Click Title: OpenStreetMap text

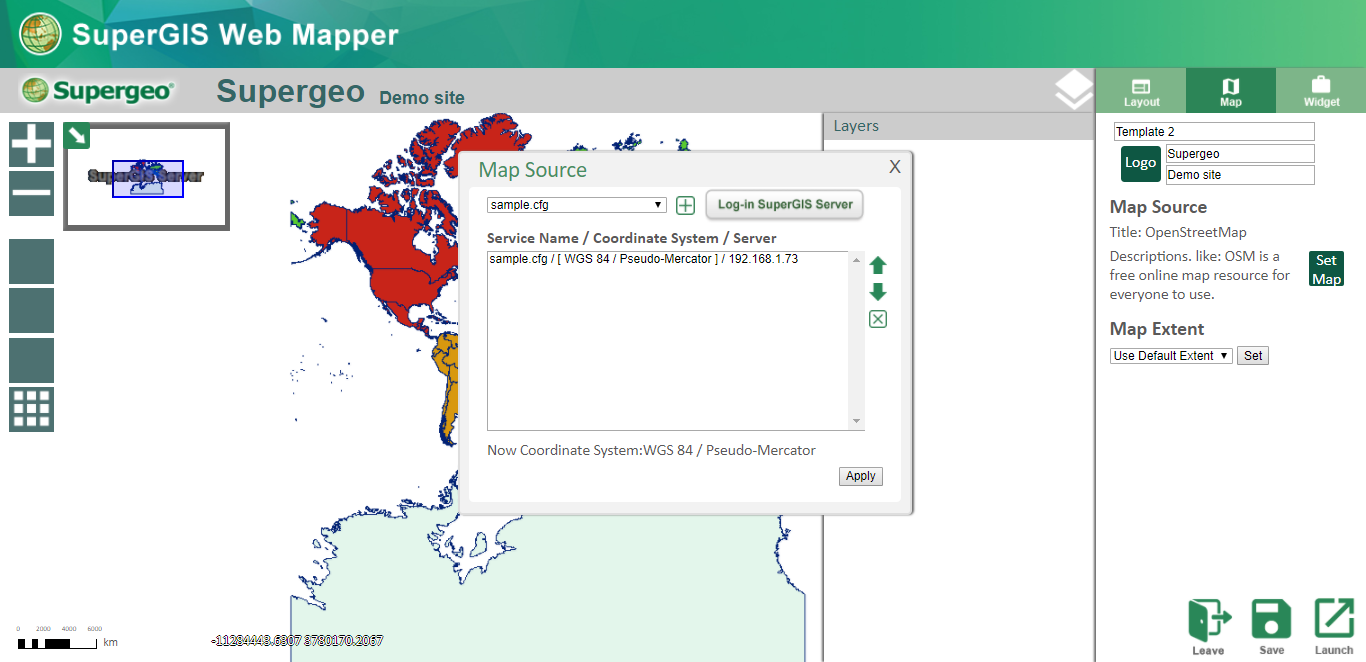[x=1178, y=232]
